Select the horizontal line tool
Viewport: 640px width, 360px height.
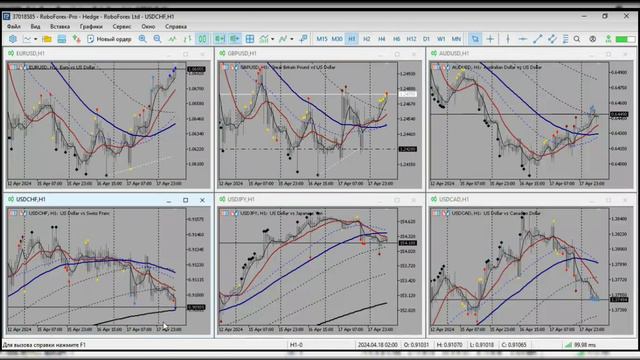(x=522, y=39)
